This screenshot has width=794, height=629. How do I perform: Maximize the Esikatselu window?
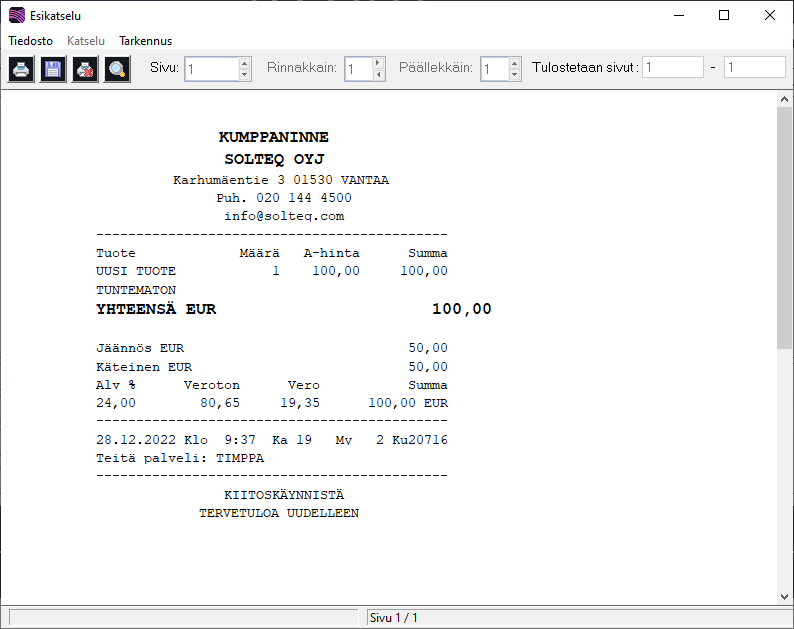coord(724,15)
